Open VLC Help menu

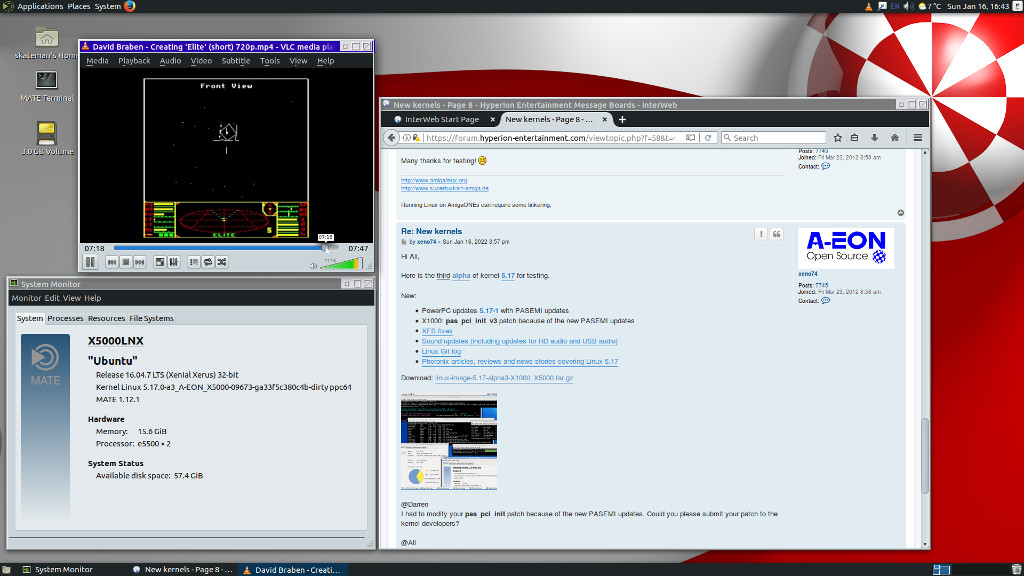pyautogui.click(x=325, y=61)
